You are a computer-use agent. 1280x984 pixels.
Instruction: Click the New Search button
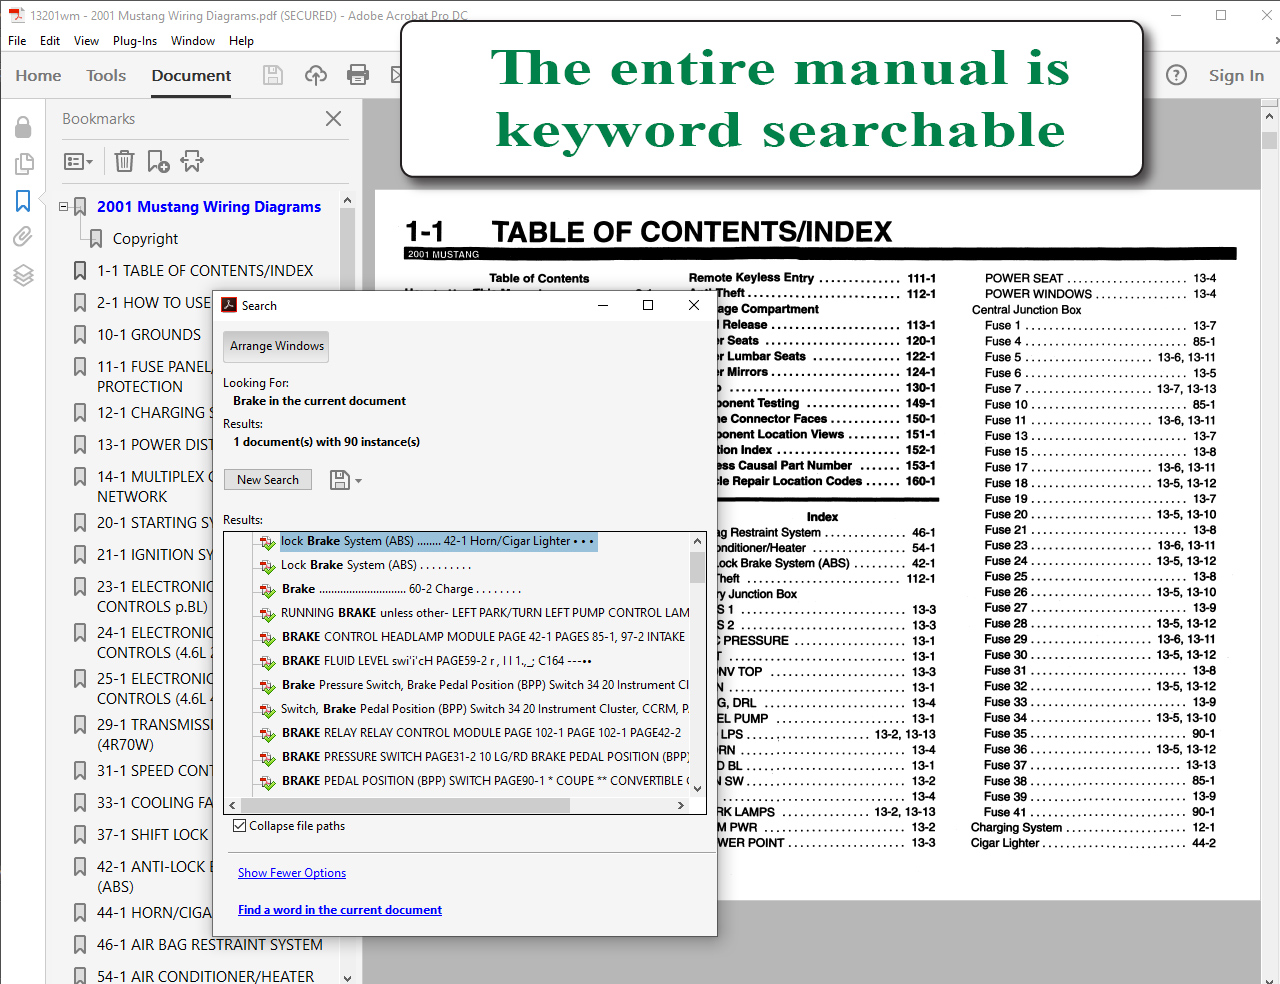point(268,480)
